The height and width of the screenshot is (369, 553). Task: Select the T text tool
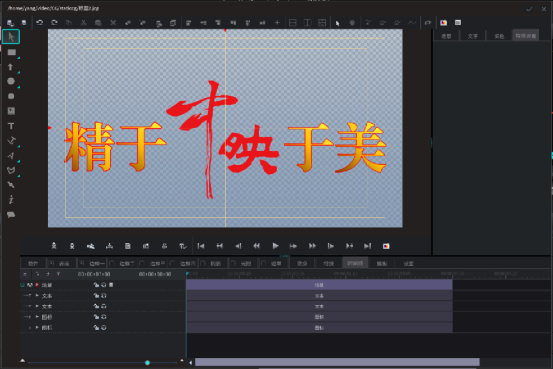[x=11, y=126]
